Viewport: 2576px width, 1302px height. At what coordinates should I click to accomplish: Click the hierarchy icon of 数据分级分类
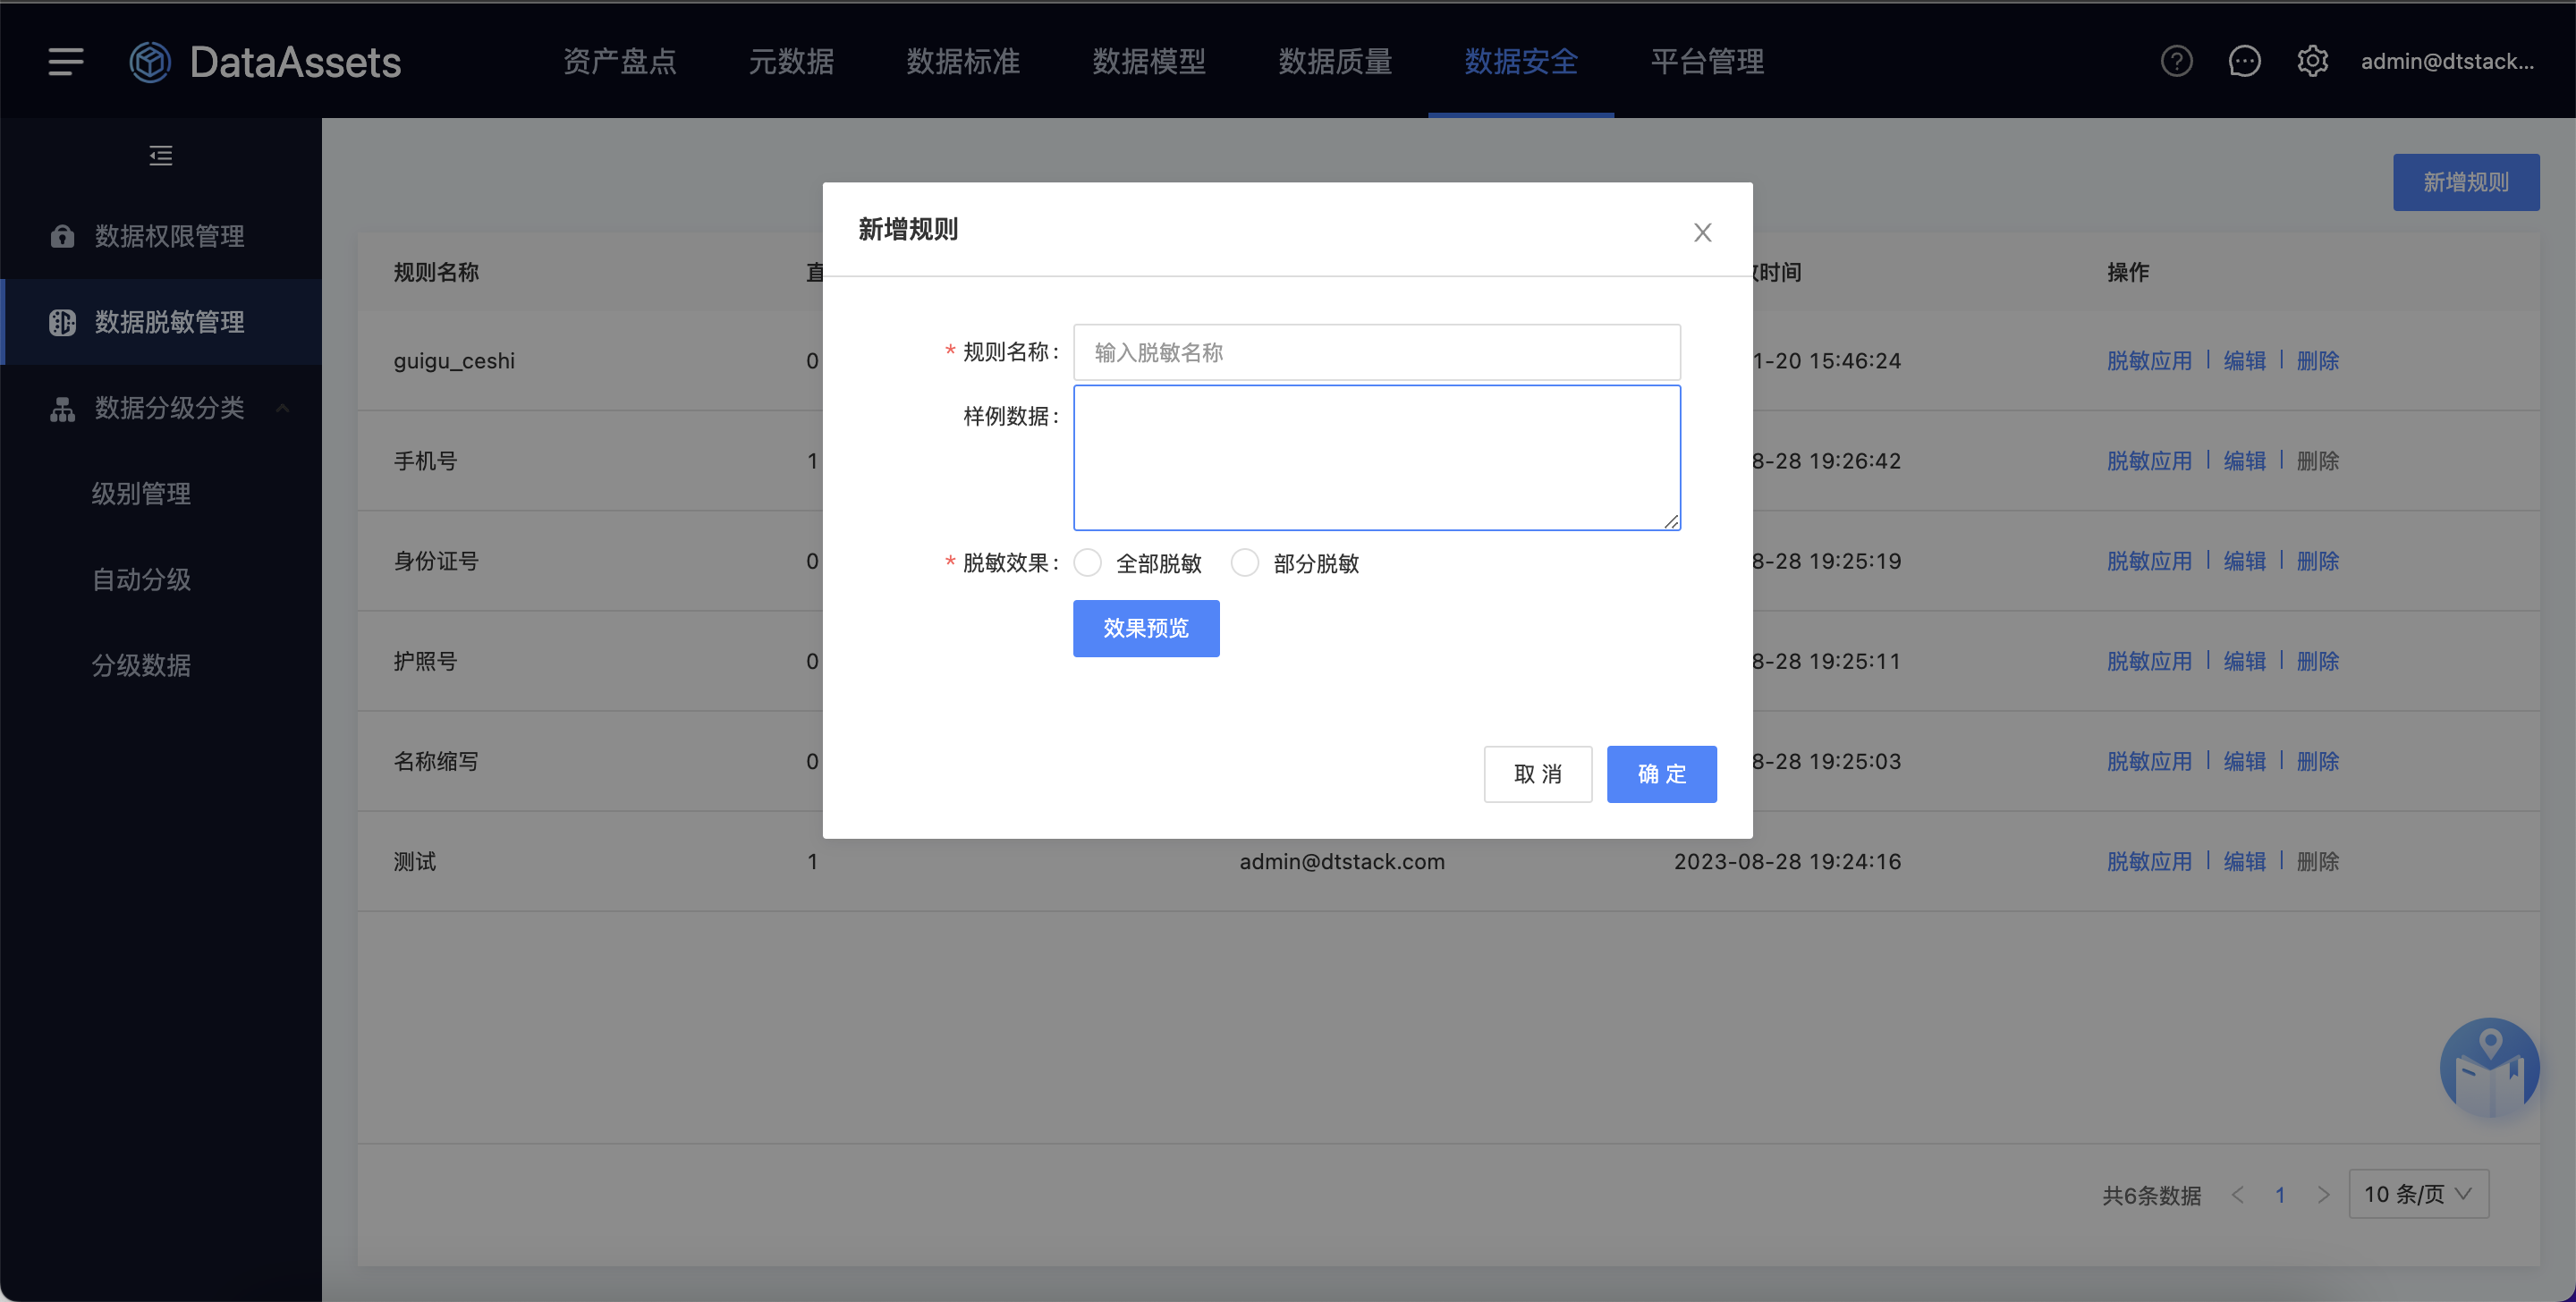click(62, 408)
